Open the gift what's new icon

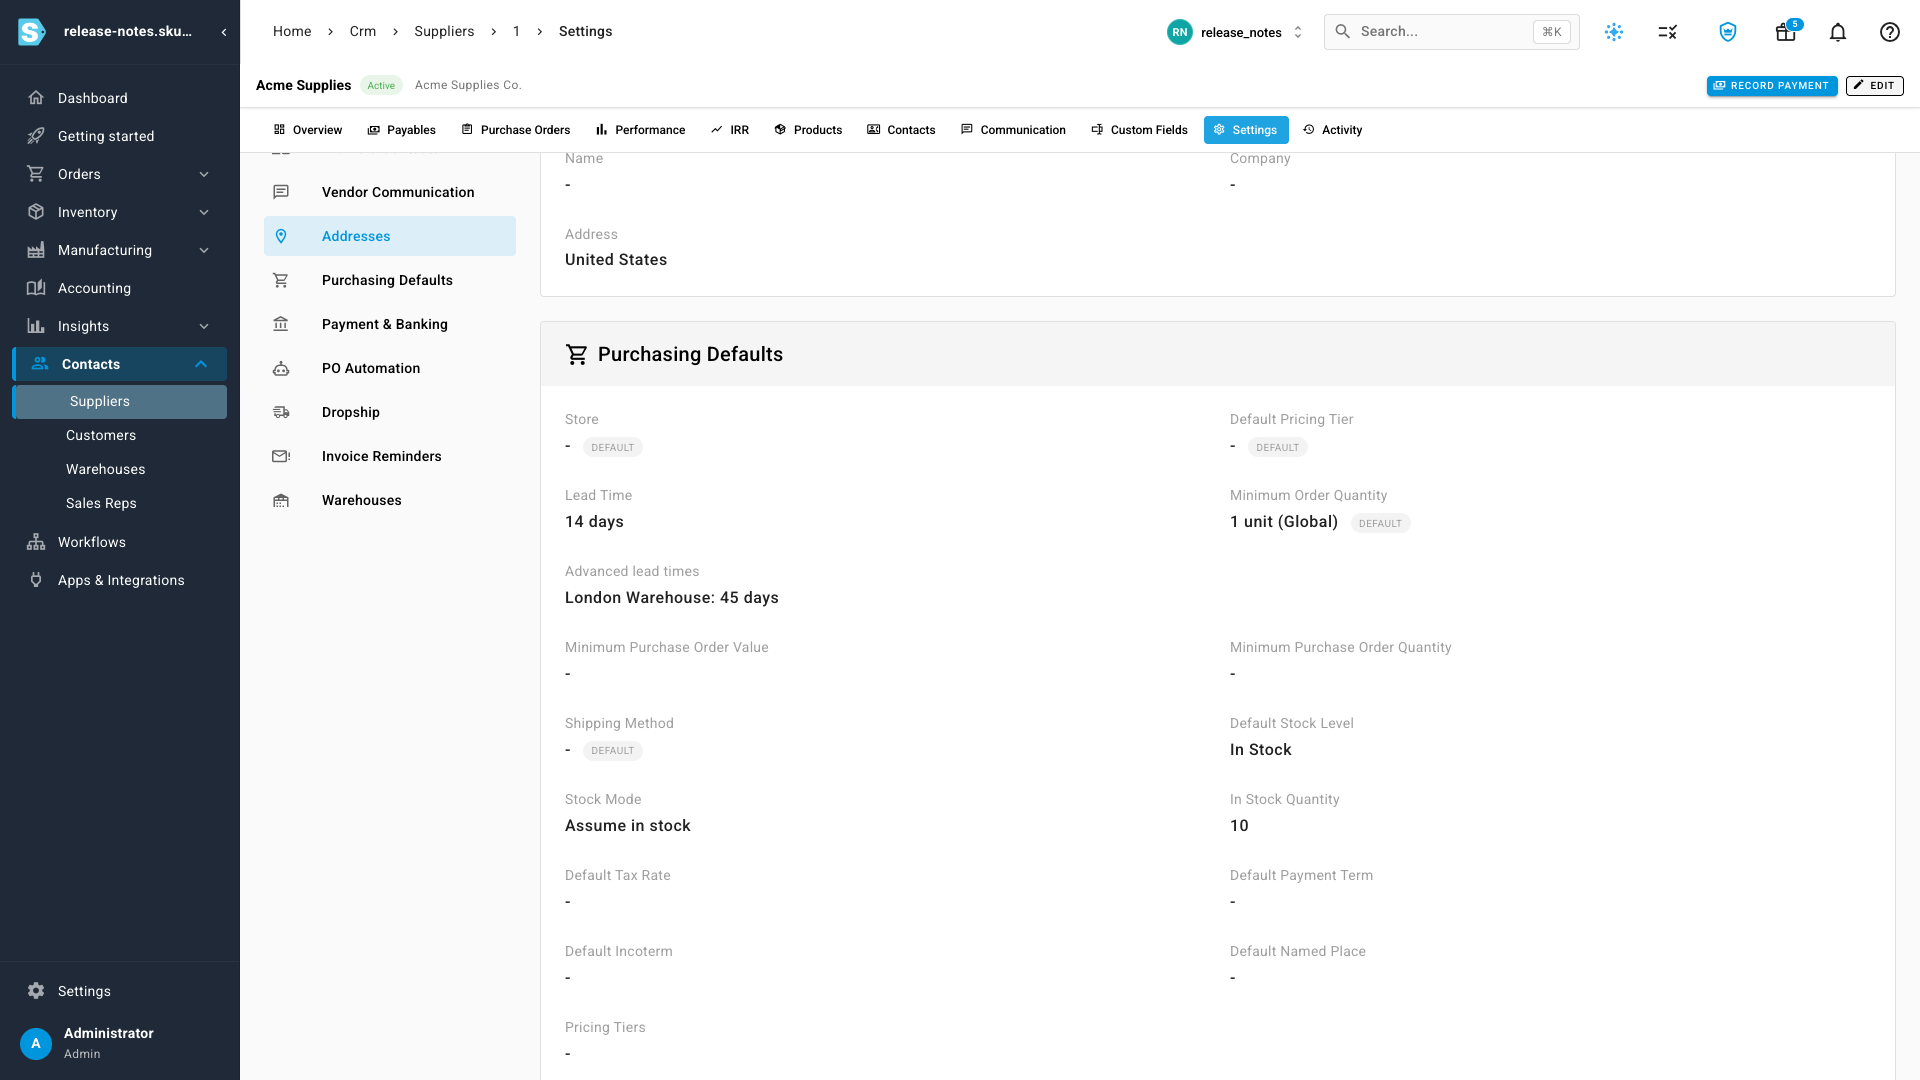pyautogui.click(x=1785, y=32)
